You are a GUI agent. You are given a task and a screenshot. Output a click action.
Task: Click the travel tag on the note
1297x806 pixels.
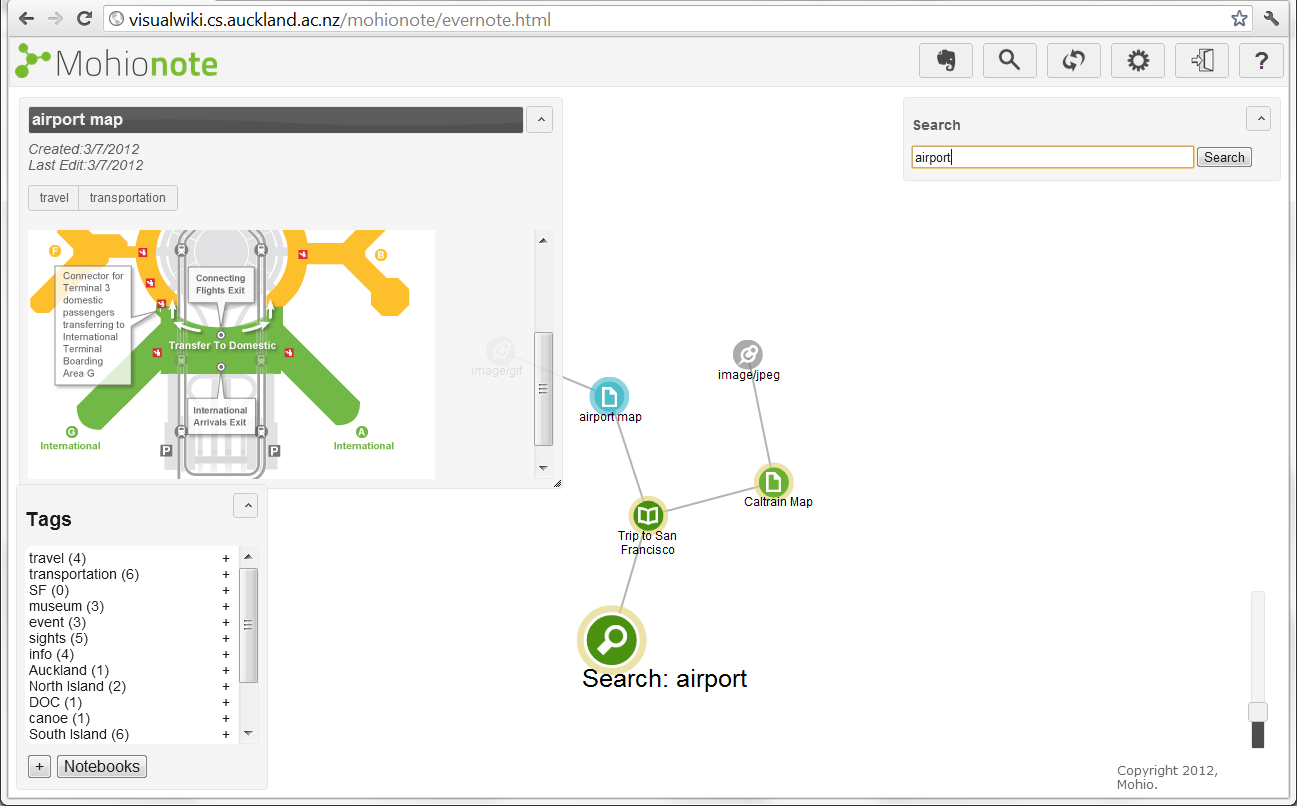54,198
